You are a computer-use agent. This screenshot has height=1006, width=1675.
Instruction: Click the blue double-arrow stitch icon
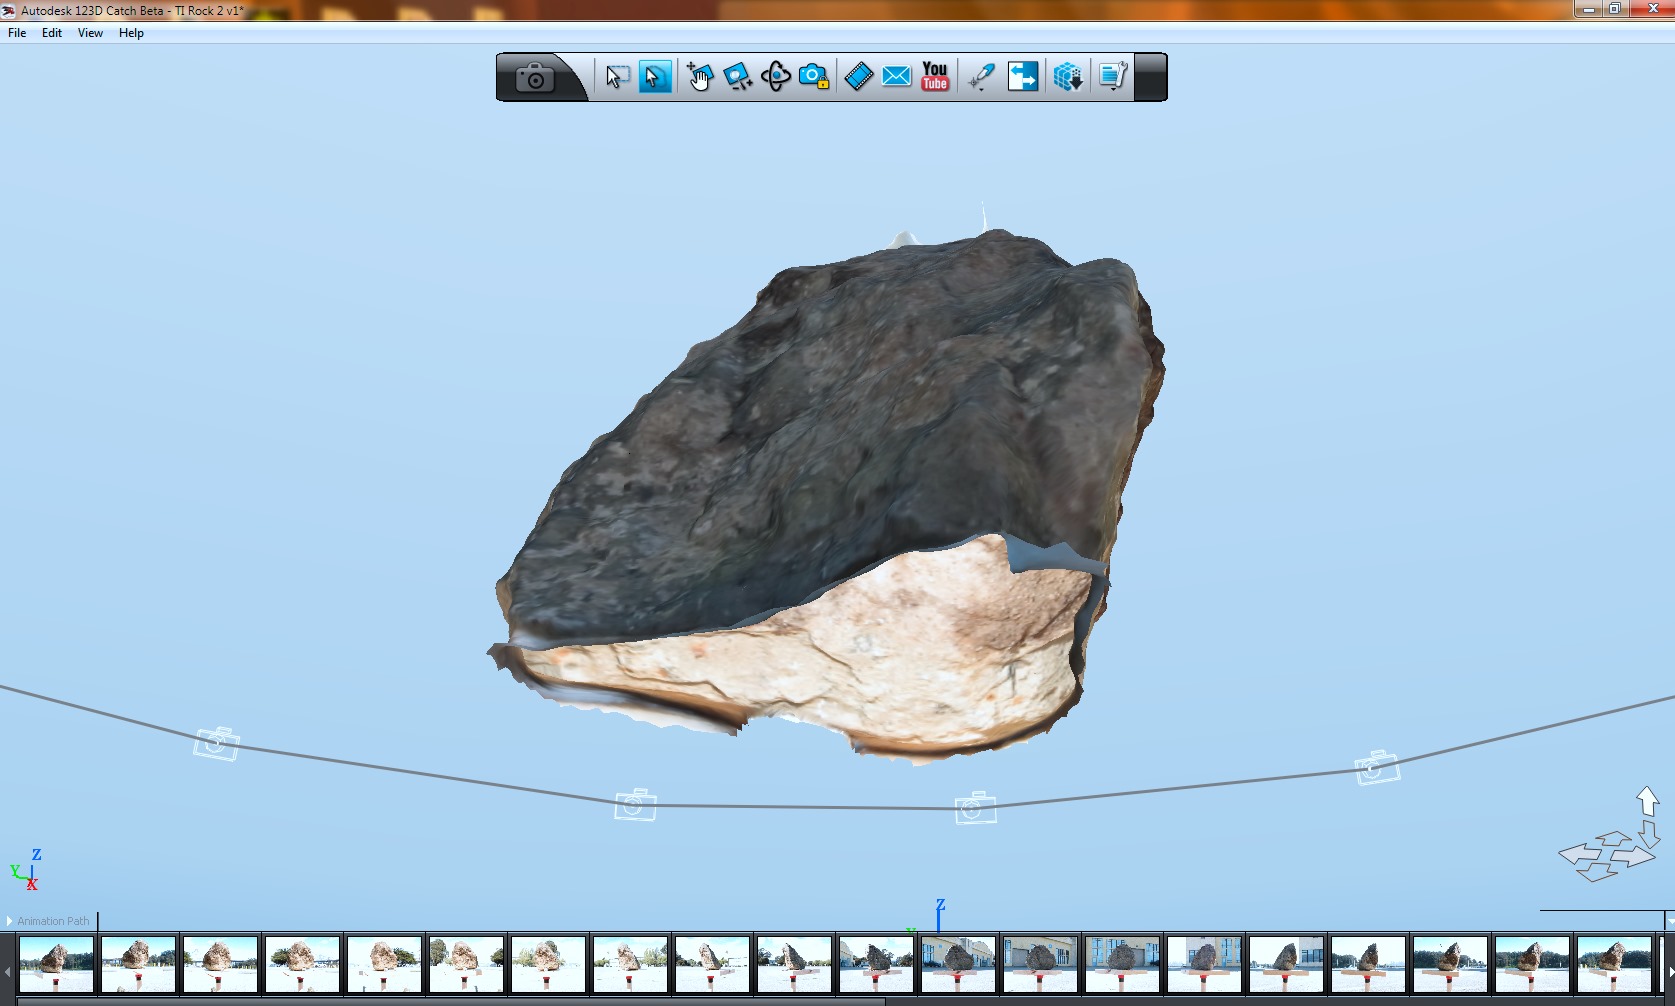pyautogui.click(x=1023, y=77)
